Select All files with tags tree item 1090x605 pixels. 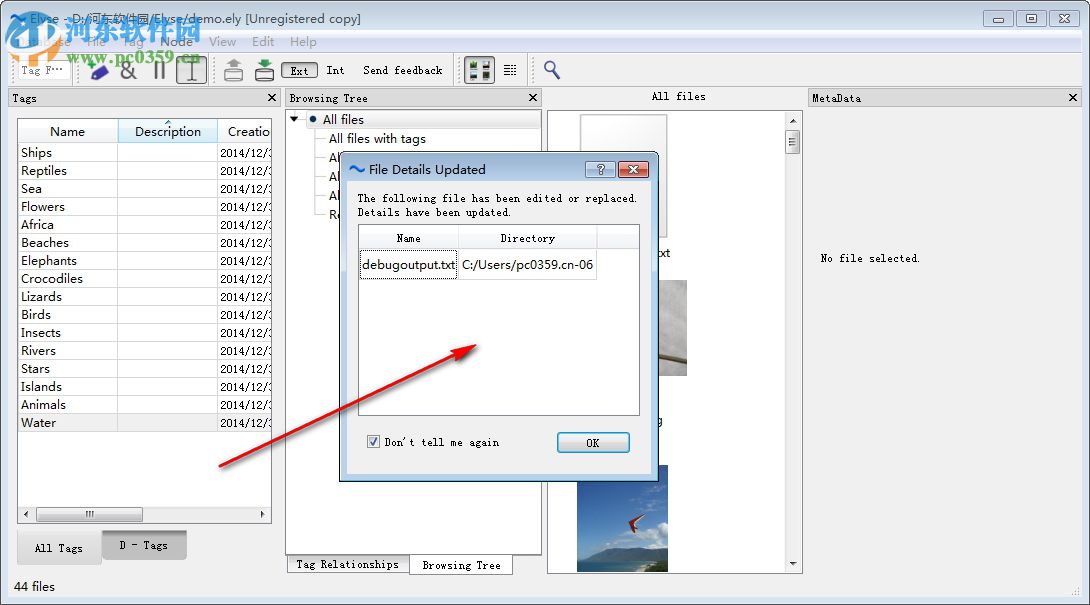377,139
